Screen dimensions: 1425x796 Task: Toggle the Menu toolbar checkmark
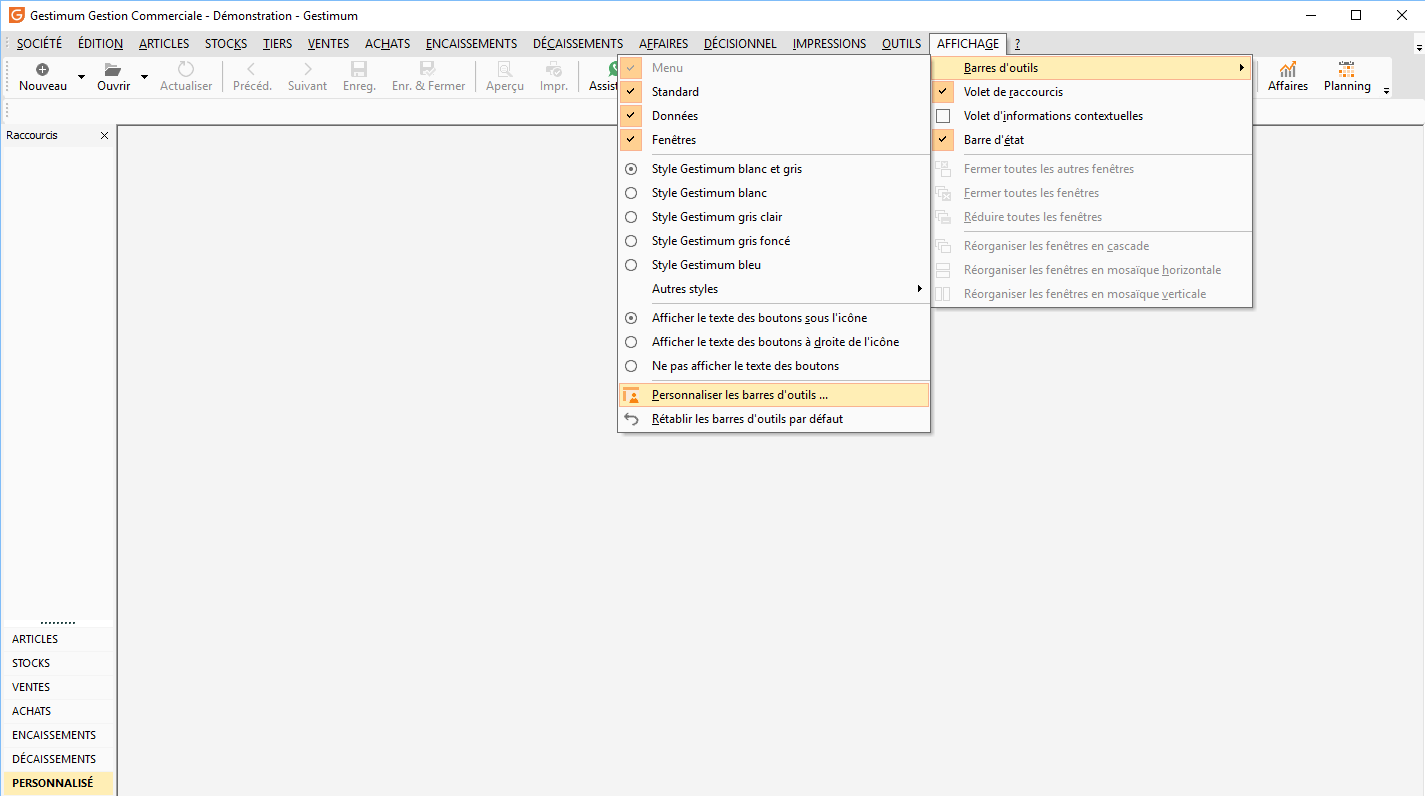tap(630, 68)
